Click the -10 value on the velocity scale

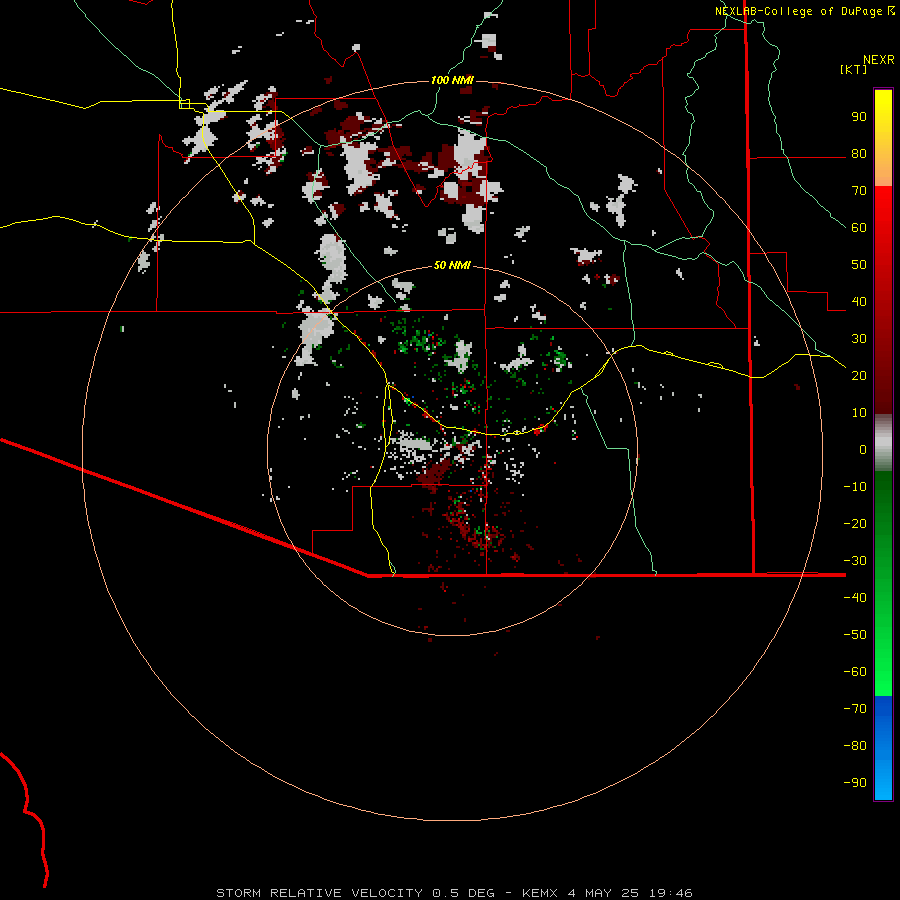pos(855,487)
